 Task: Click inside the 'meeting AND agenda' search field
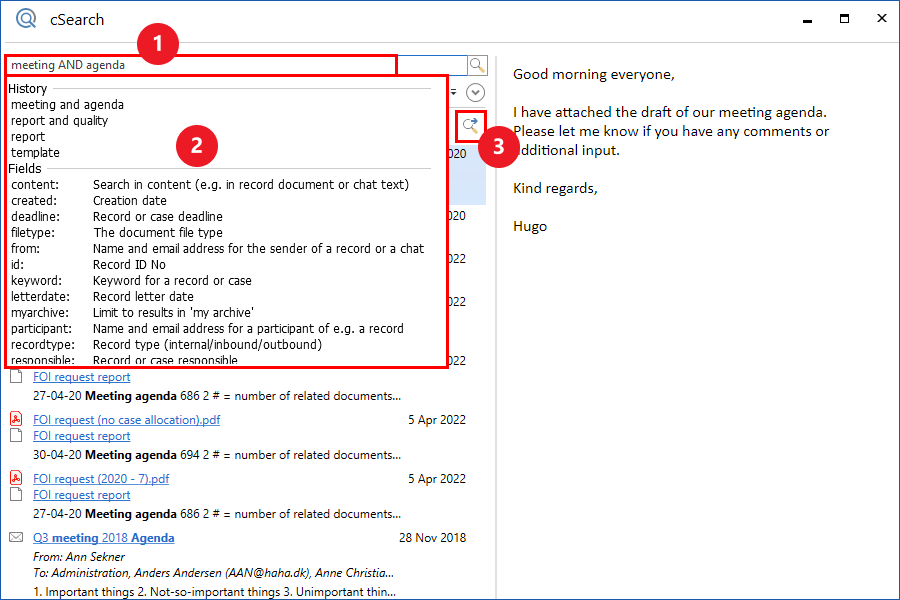200,65
